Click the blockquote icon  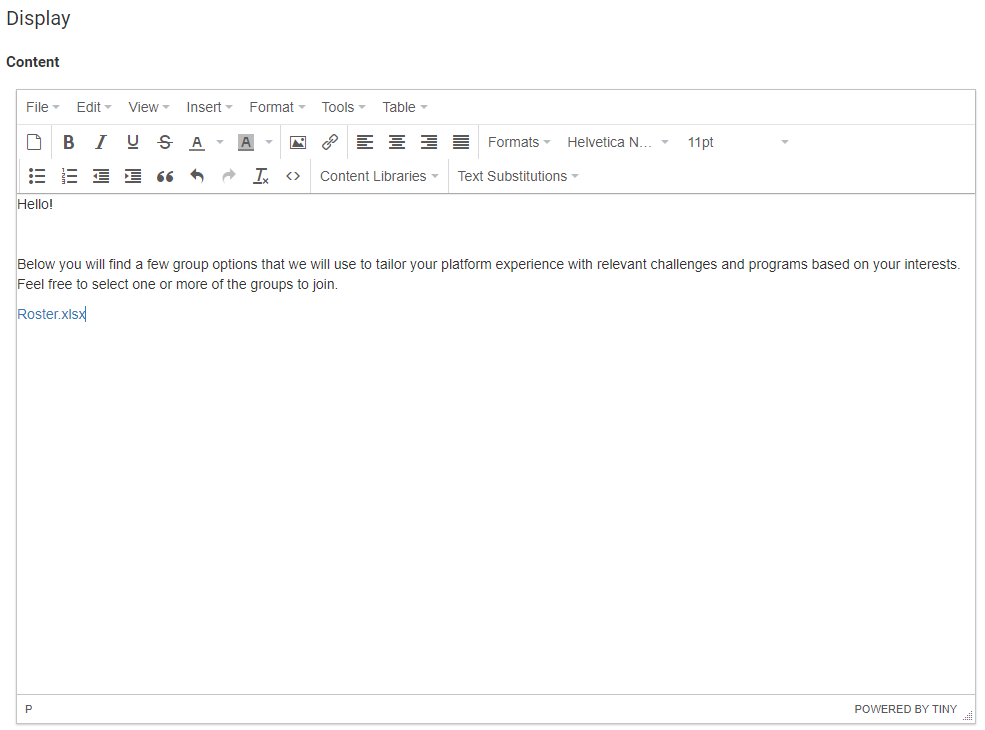tap(165, 176)
